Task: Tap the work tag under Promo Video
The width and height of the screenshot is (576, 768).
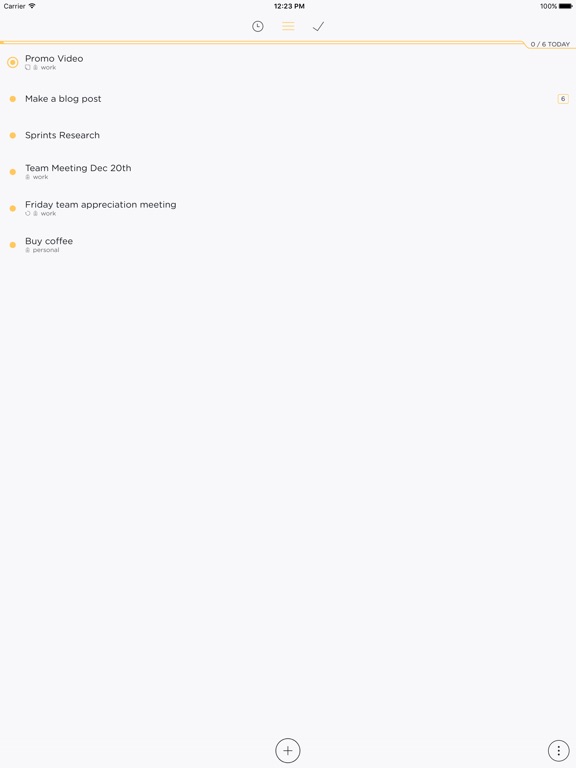Action: (x=48, y=68)
